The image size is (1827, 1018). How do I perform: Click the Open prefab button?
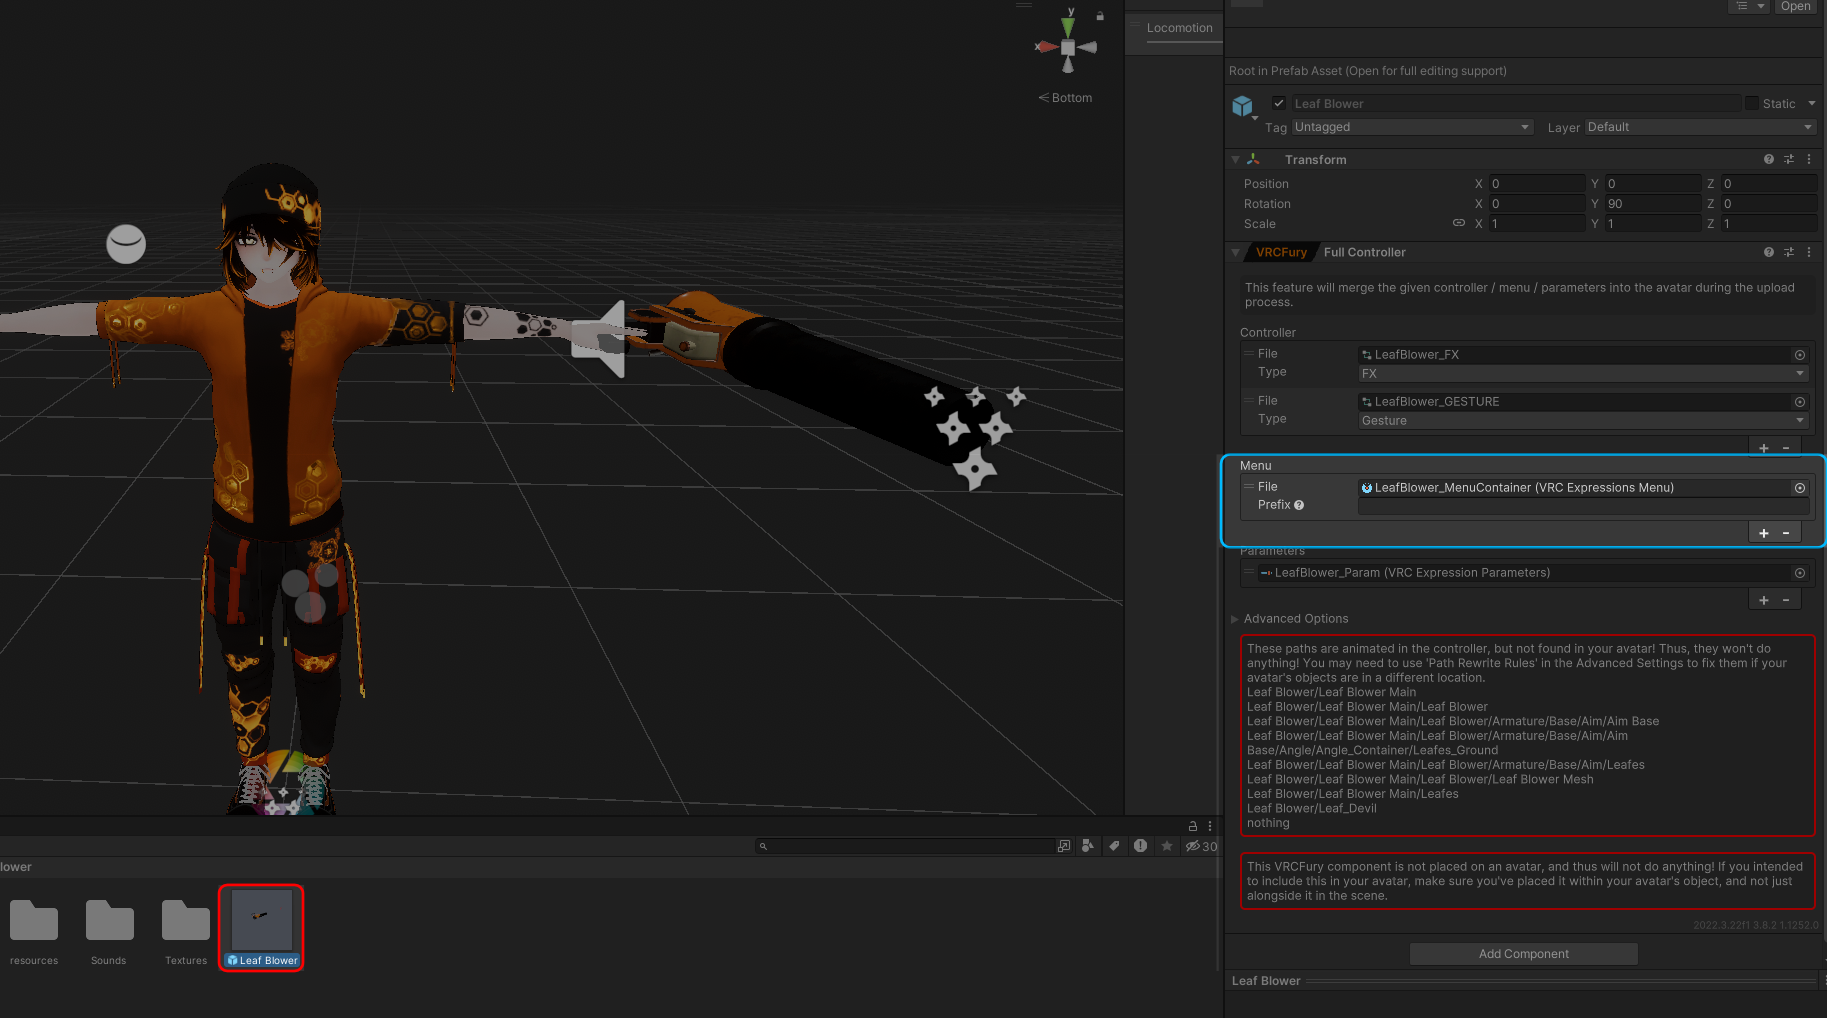pos(1795,6)
